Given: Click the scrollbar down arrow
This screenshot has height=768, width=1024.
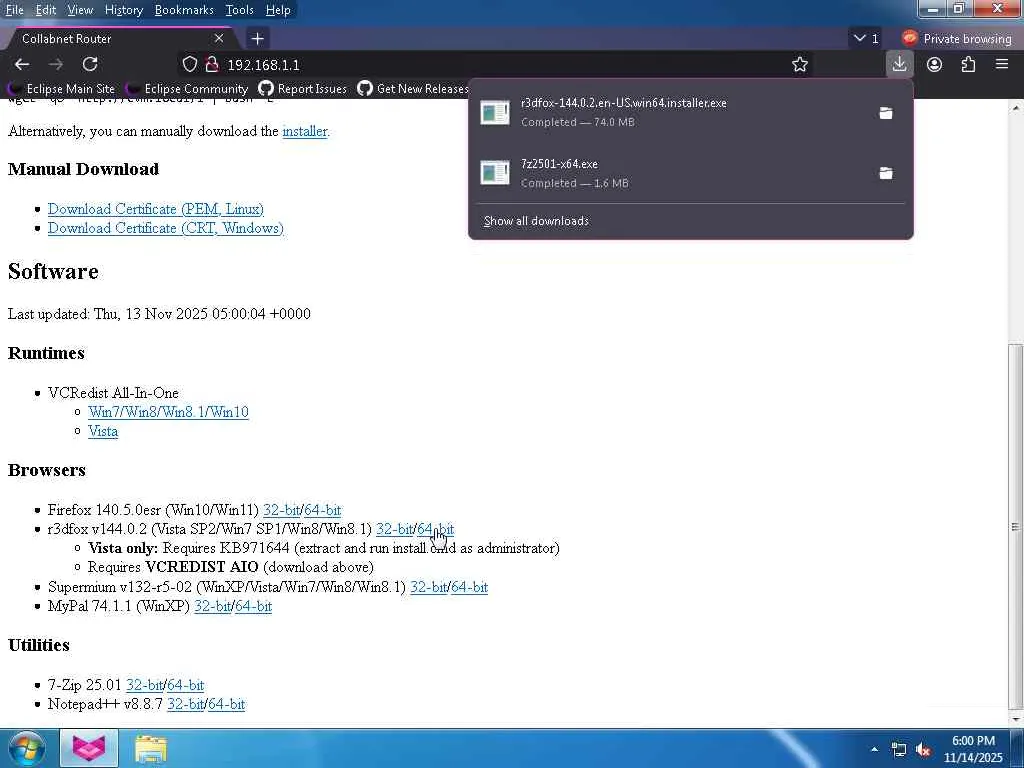Looking at the screenshot, I should 1016,718.
